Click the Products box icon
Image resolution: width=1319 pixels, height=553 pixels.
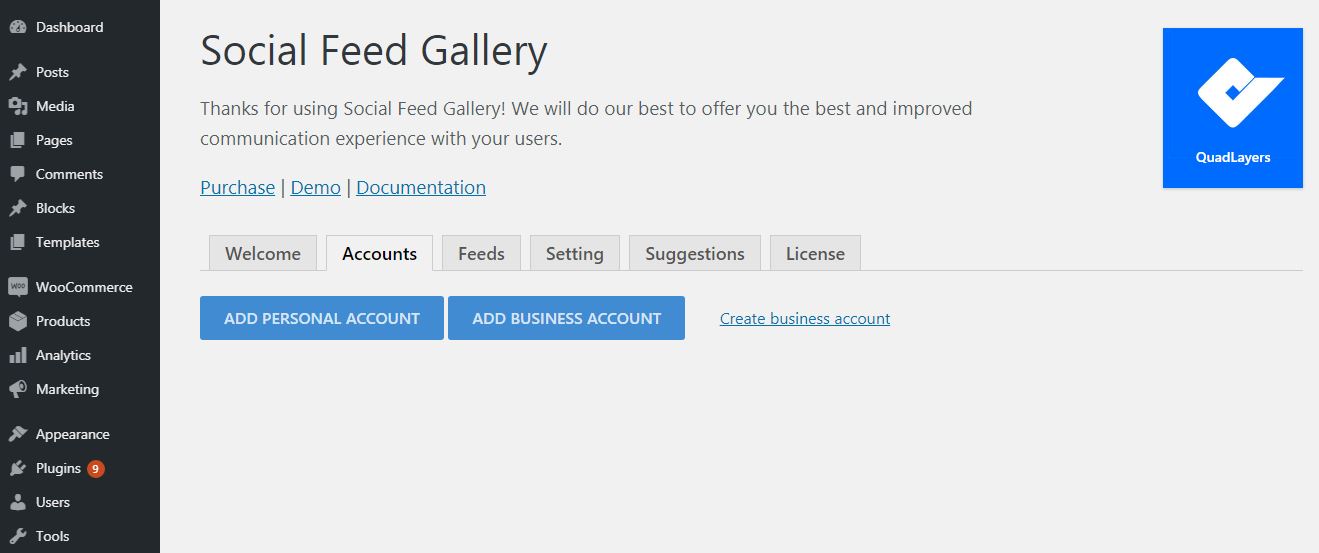pos(17,321)
